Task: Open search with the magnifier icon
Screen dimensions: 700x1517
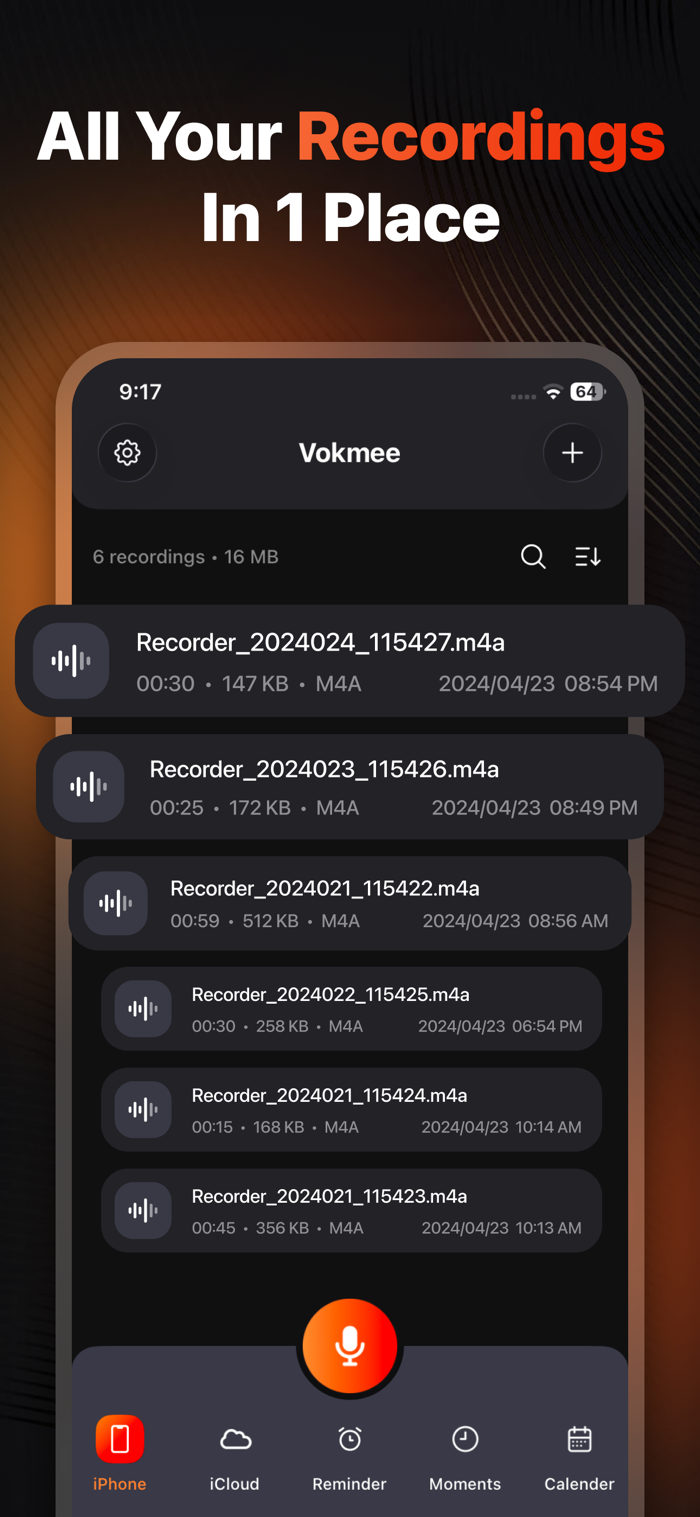Action: click(x=534, y=557)
